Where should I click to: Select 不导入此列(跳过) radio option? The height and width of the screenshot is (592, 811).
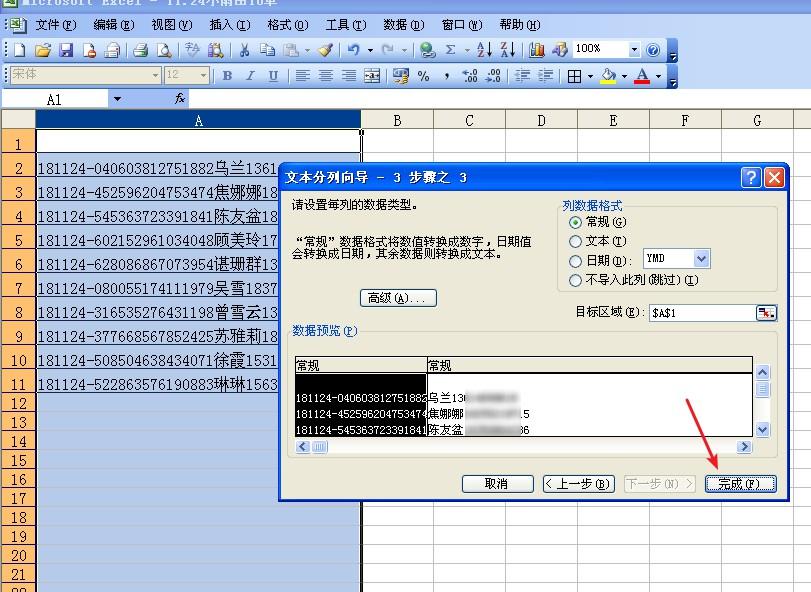(x=575, y=280)
